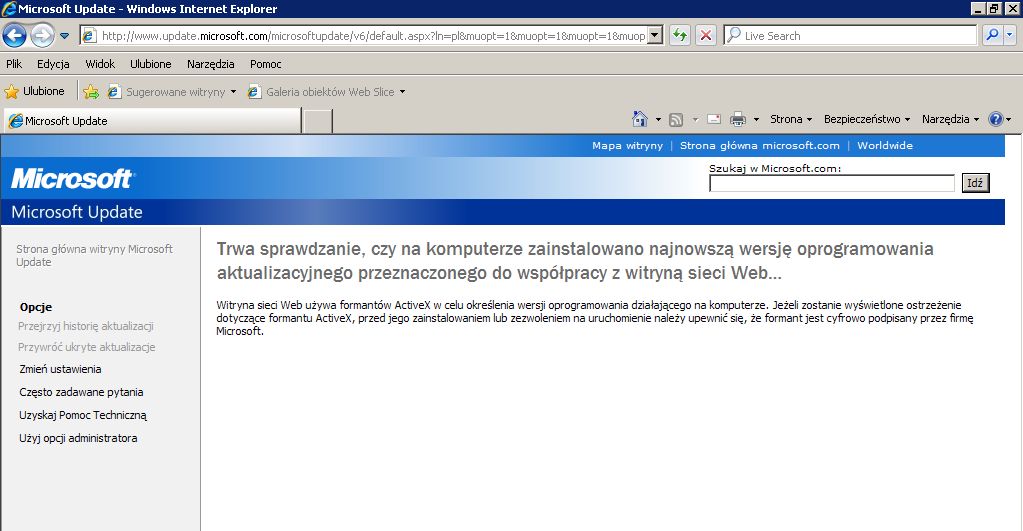Expand the Print dropdown arrow

756,119
